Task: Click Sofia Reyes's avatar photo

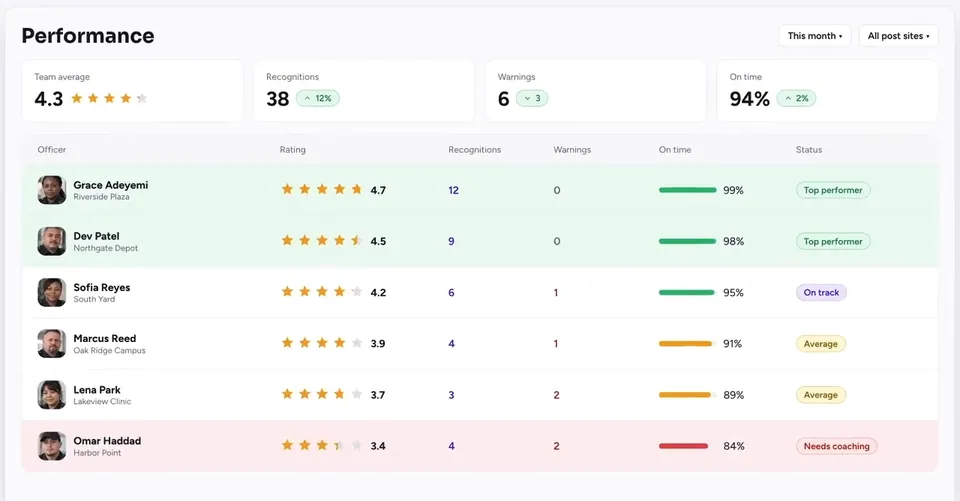Action: click(51, 293)
